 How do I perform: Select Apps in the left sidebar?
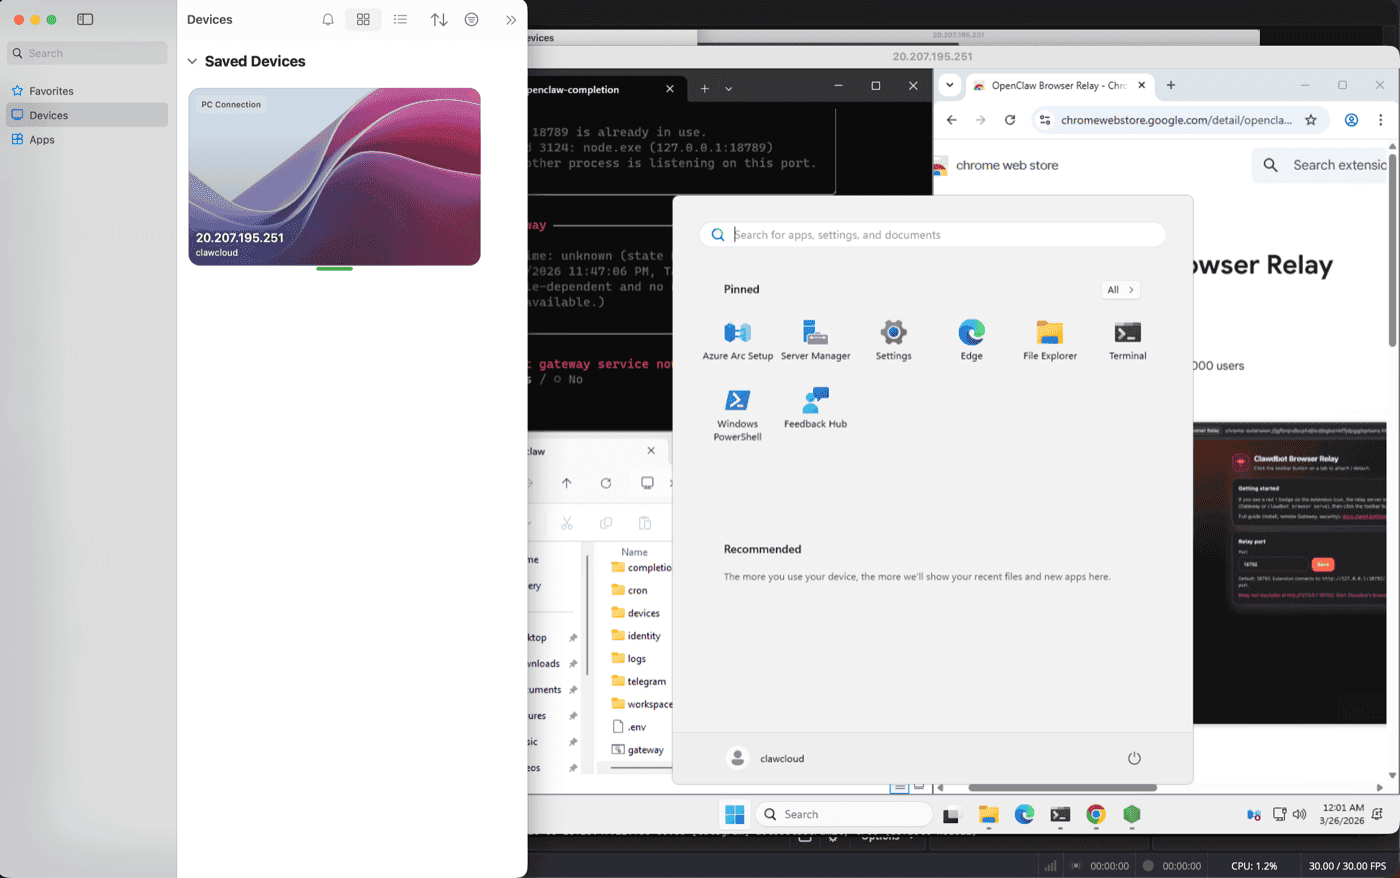pyautogui.click(x=41, y=139)
